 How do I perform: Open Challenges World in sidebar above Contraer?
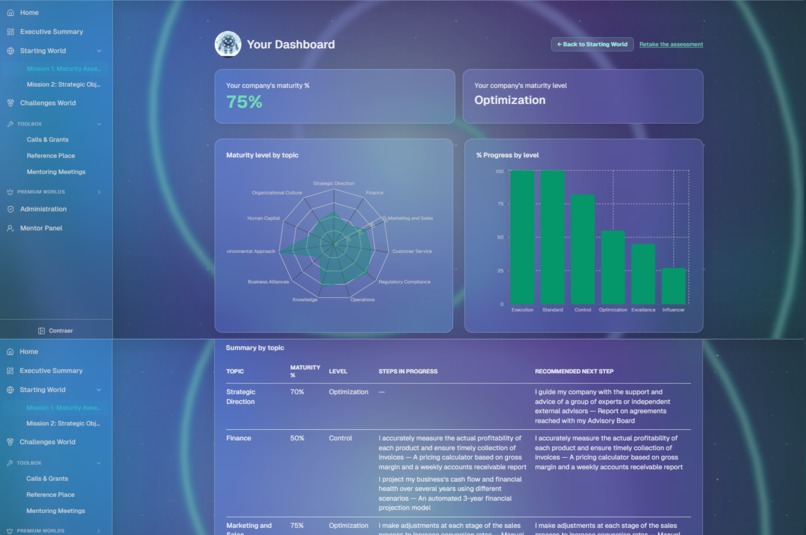click(48, 103)
